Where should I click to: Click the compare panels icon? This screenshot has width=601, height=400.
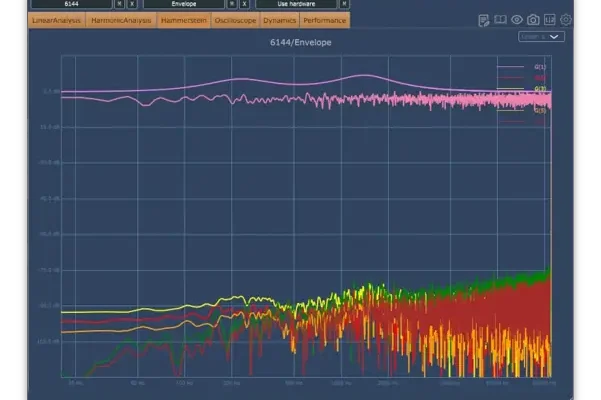(549, 20)
